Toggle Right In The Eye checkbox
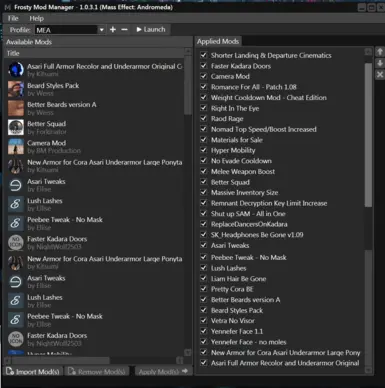Screen dimensions: 385x388 203,108
